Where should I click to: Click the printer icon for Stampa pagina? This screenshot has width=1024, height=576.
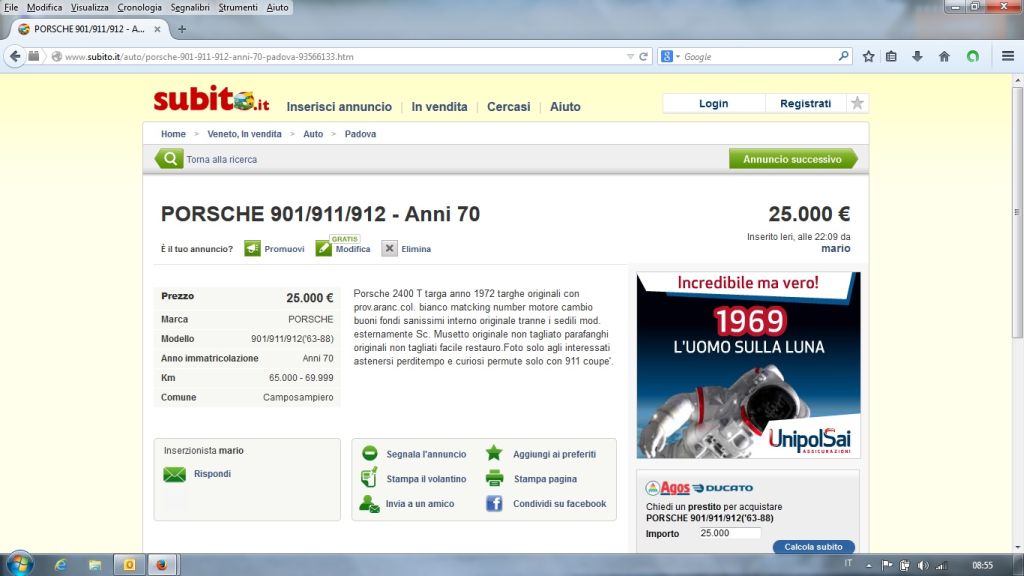[494, 479]
